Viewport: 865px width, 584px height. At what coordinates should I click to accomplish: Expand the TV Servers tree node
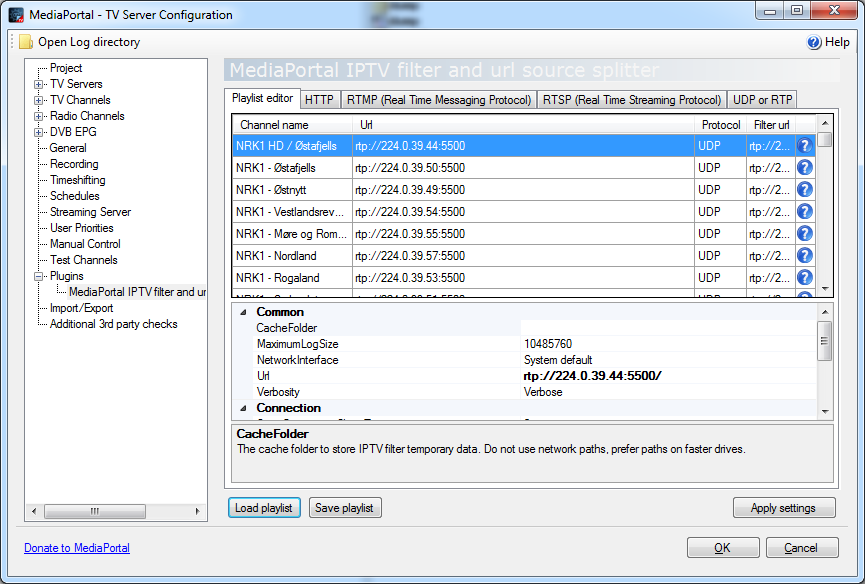tap(38, 84)
